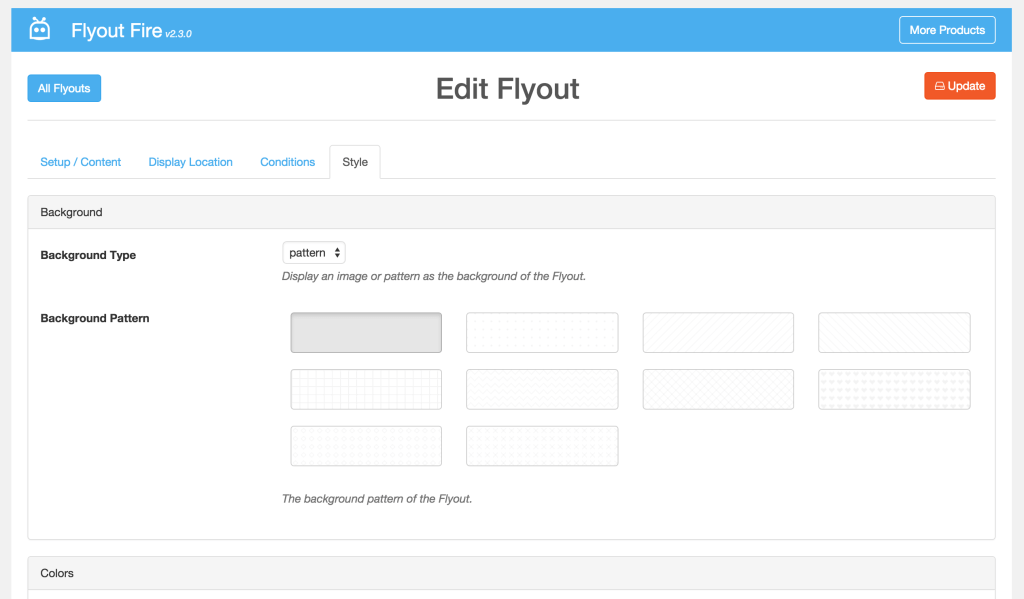Choose the zigzag background pattern
This screenshot has height=599, width=1024.
[542, 389]
